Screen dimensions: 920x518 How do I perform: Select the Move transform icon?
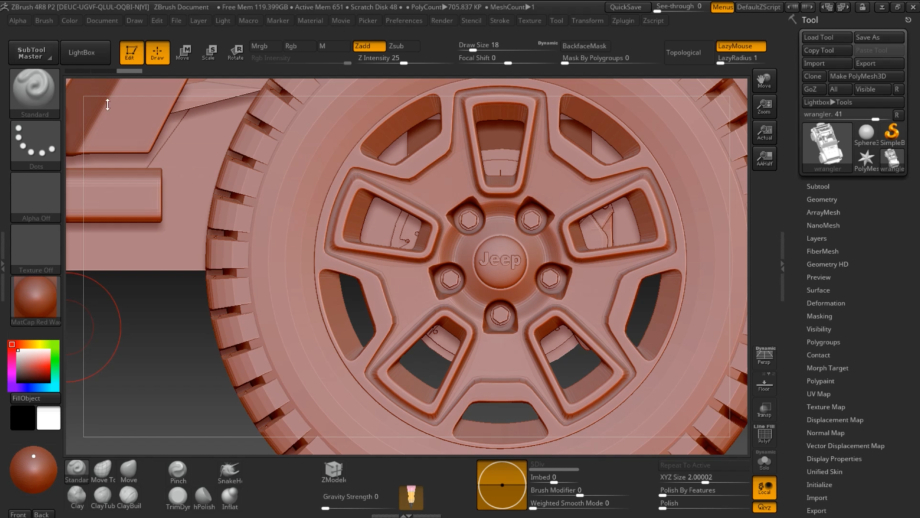[x=183, y=52]
